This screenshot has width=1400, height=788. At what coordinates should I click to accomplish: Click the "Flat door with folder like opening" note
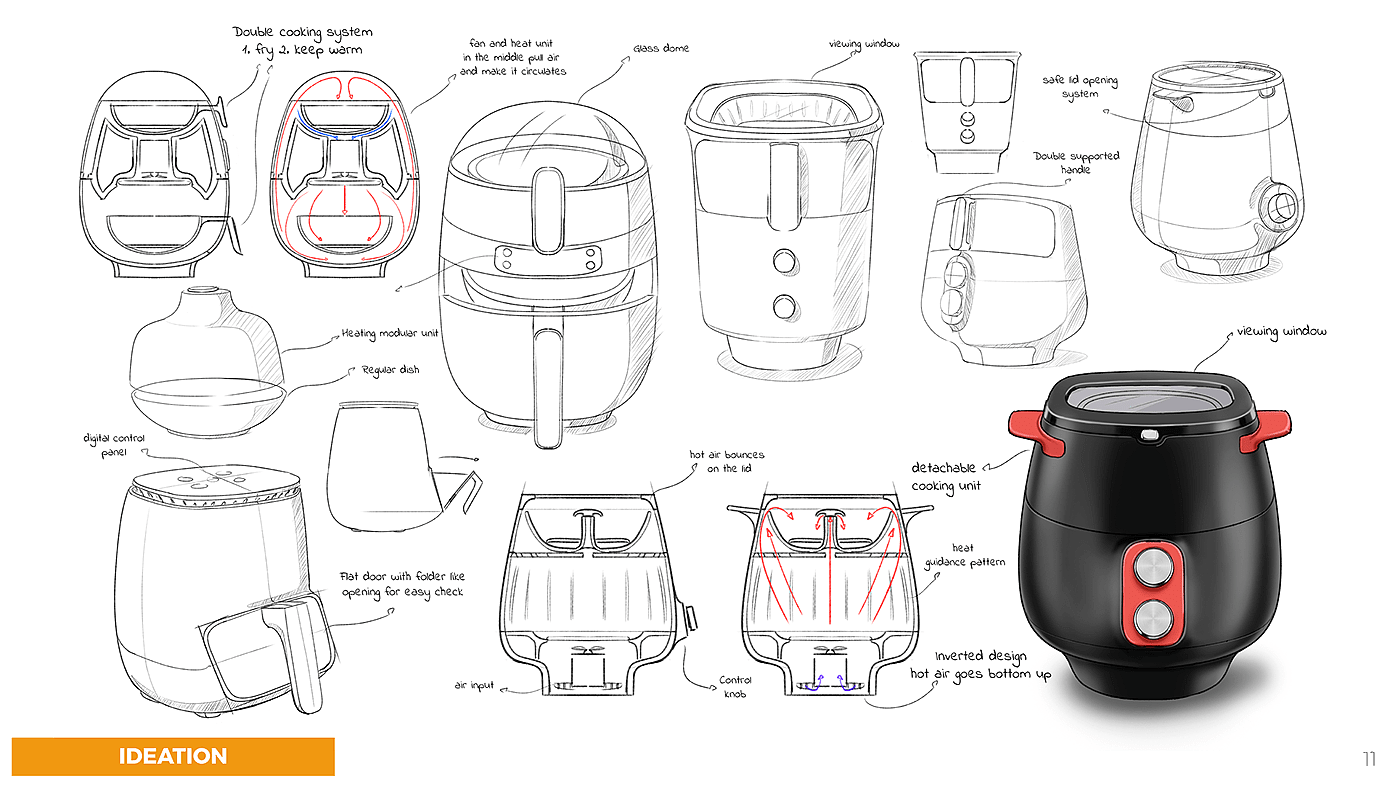[x=402, y=584]
